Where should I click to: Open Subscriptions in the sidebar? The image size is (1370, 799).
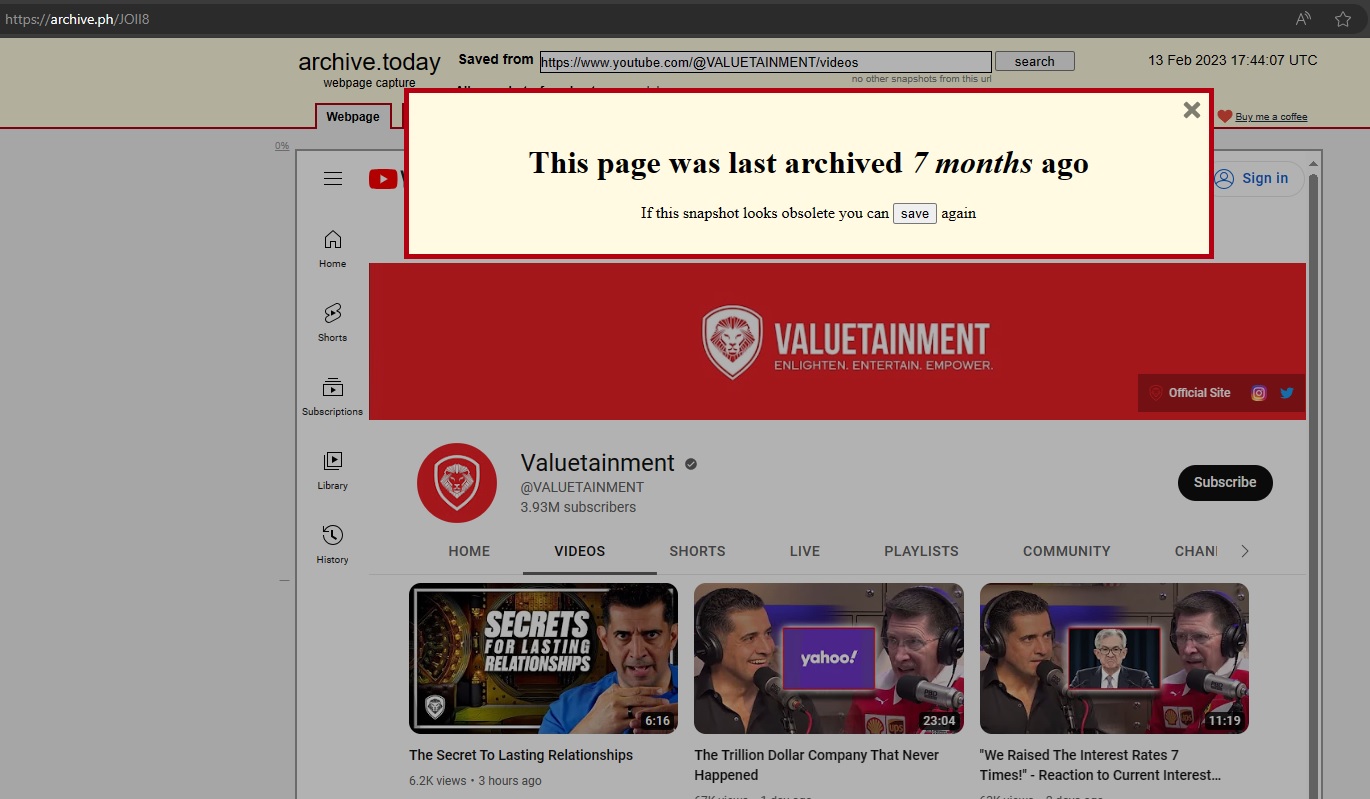pos(333,397)
